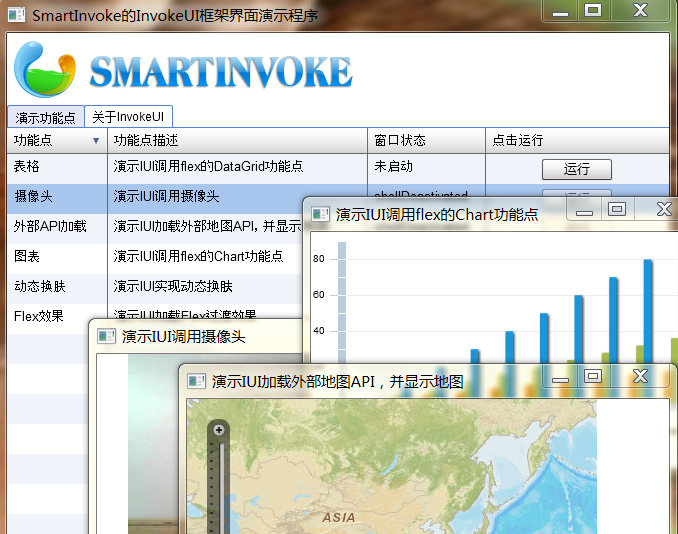Screen dimensions: 678x534
Task: Run the 表格 demo with 运行 button
Action: (x=577, y=169)
